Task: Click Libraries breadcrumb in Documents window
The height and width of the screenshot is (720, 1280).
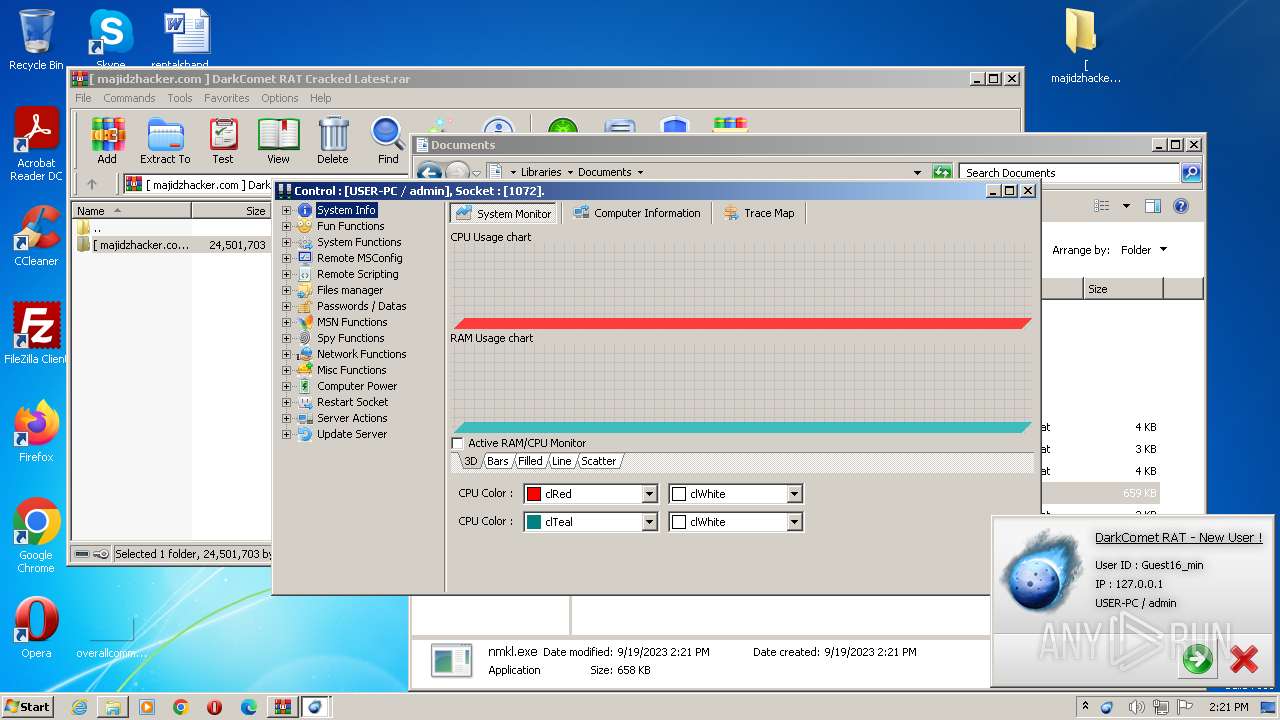Action: [x=541, y=172]
